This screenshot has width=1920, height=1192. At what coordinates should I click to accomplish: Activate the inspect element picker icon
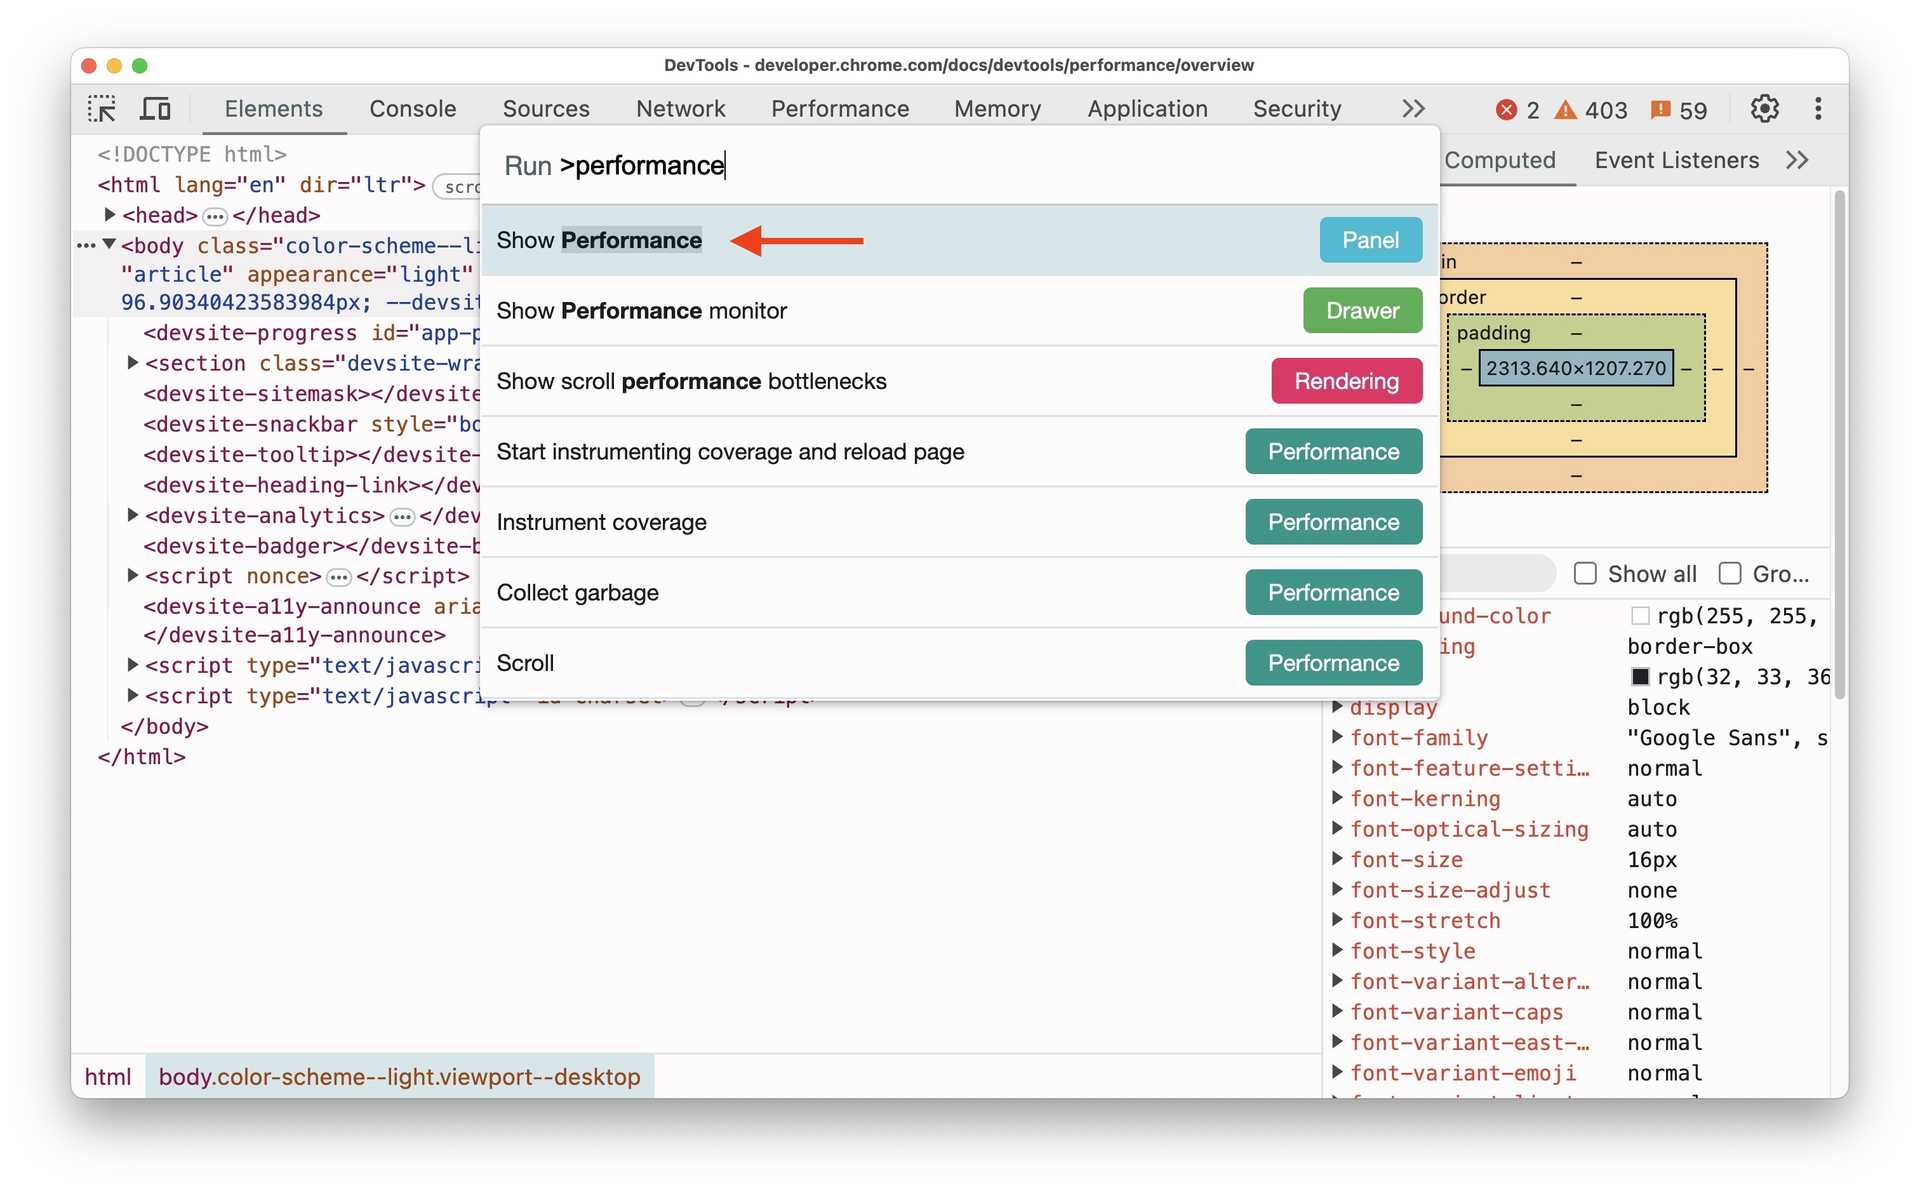click(x=102, y=109)
